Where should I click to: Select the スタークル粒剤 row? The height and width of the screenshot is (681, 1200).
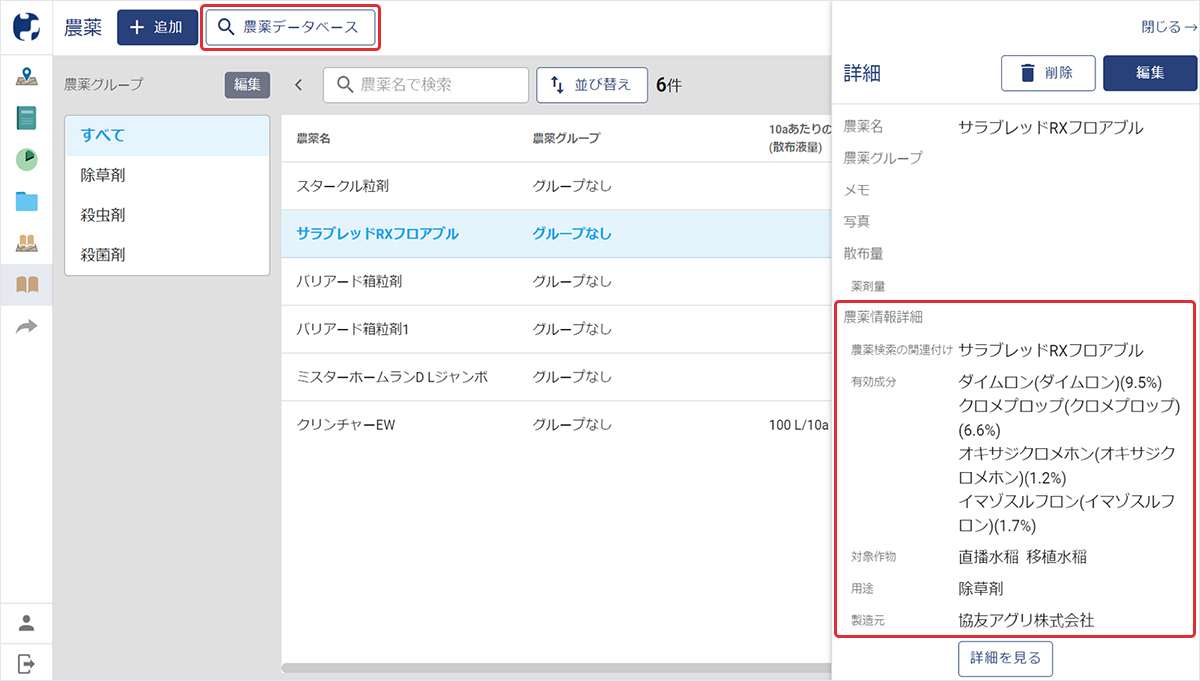click(x=557, y=186)
